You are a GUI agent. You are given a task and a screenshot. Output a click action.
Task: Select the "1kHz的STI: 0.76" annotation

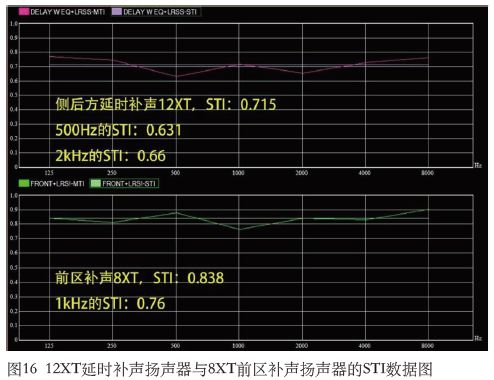(x=110, y=303)
